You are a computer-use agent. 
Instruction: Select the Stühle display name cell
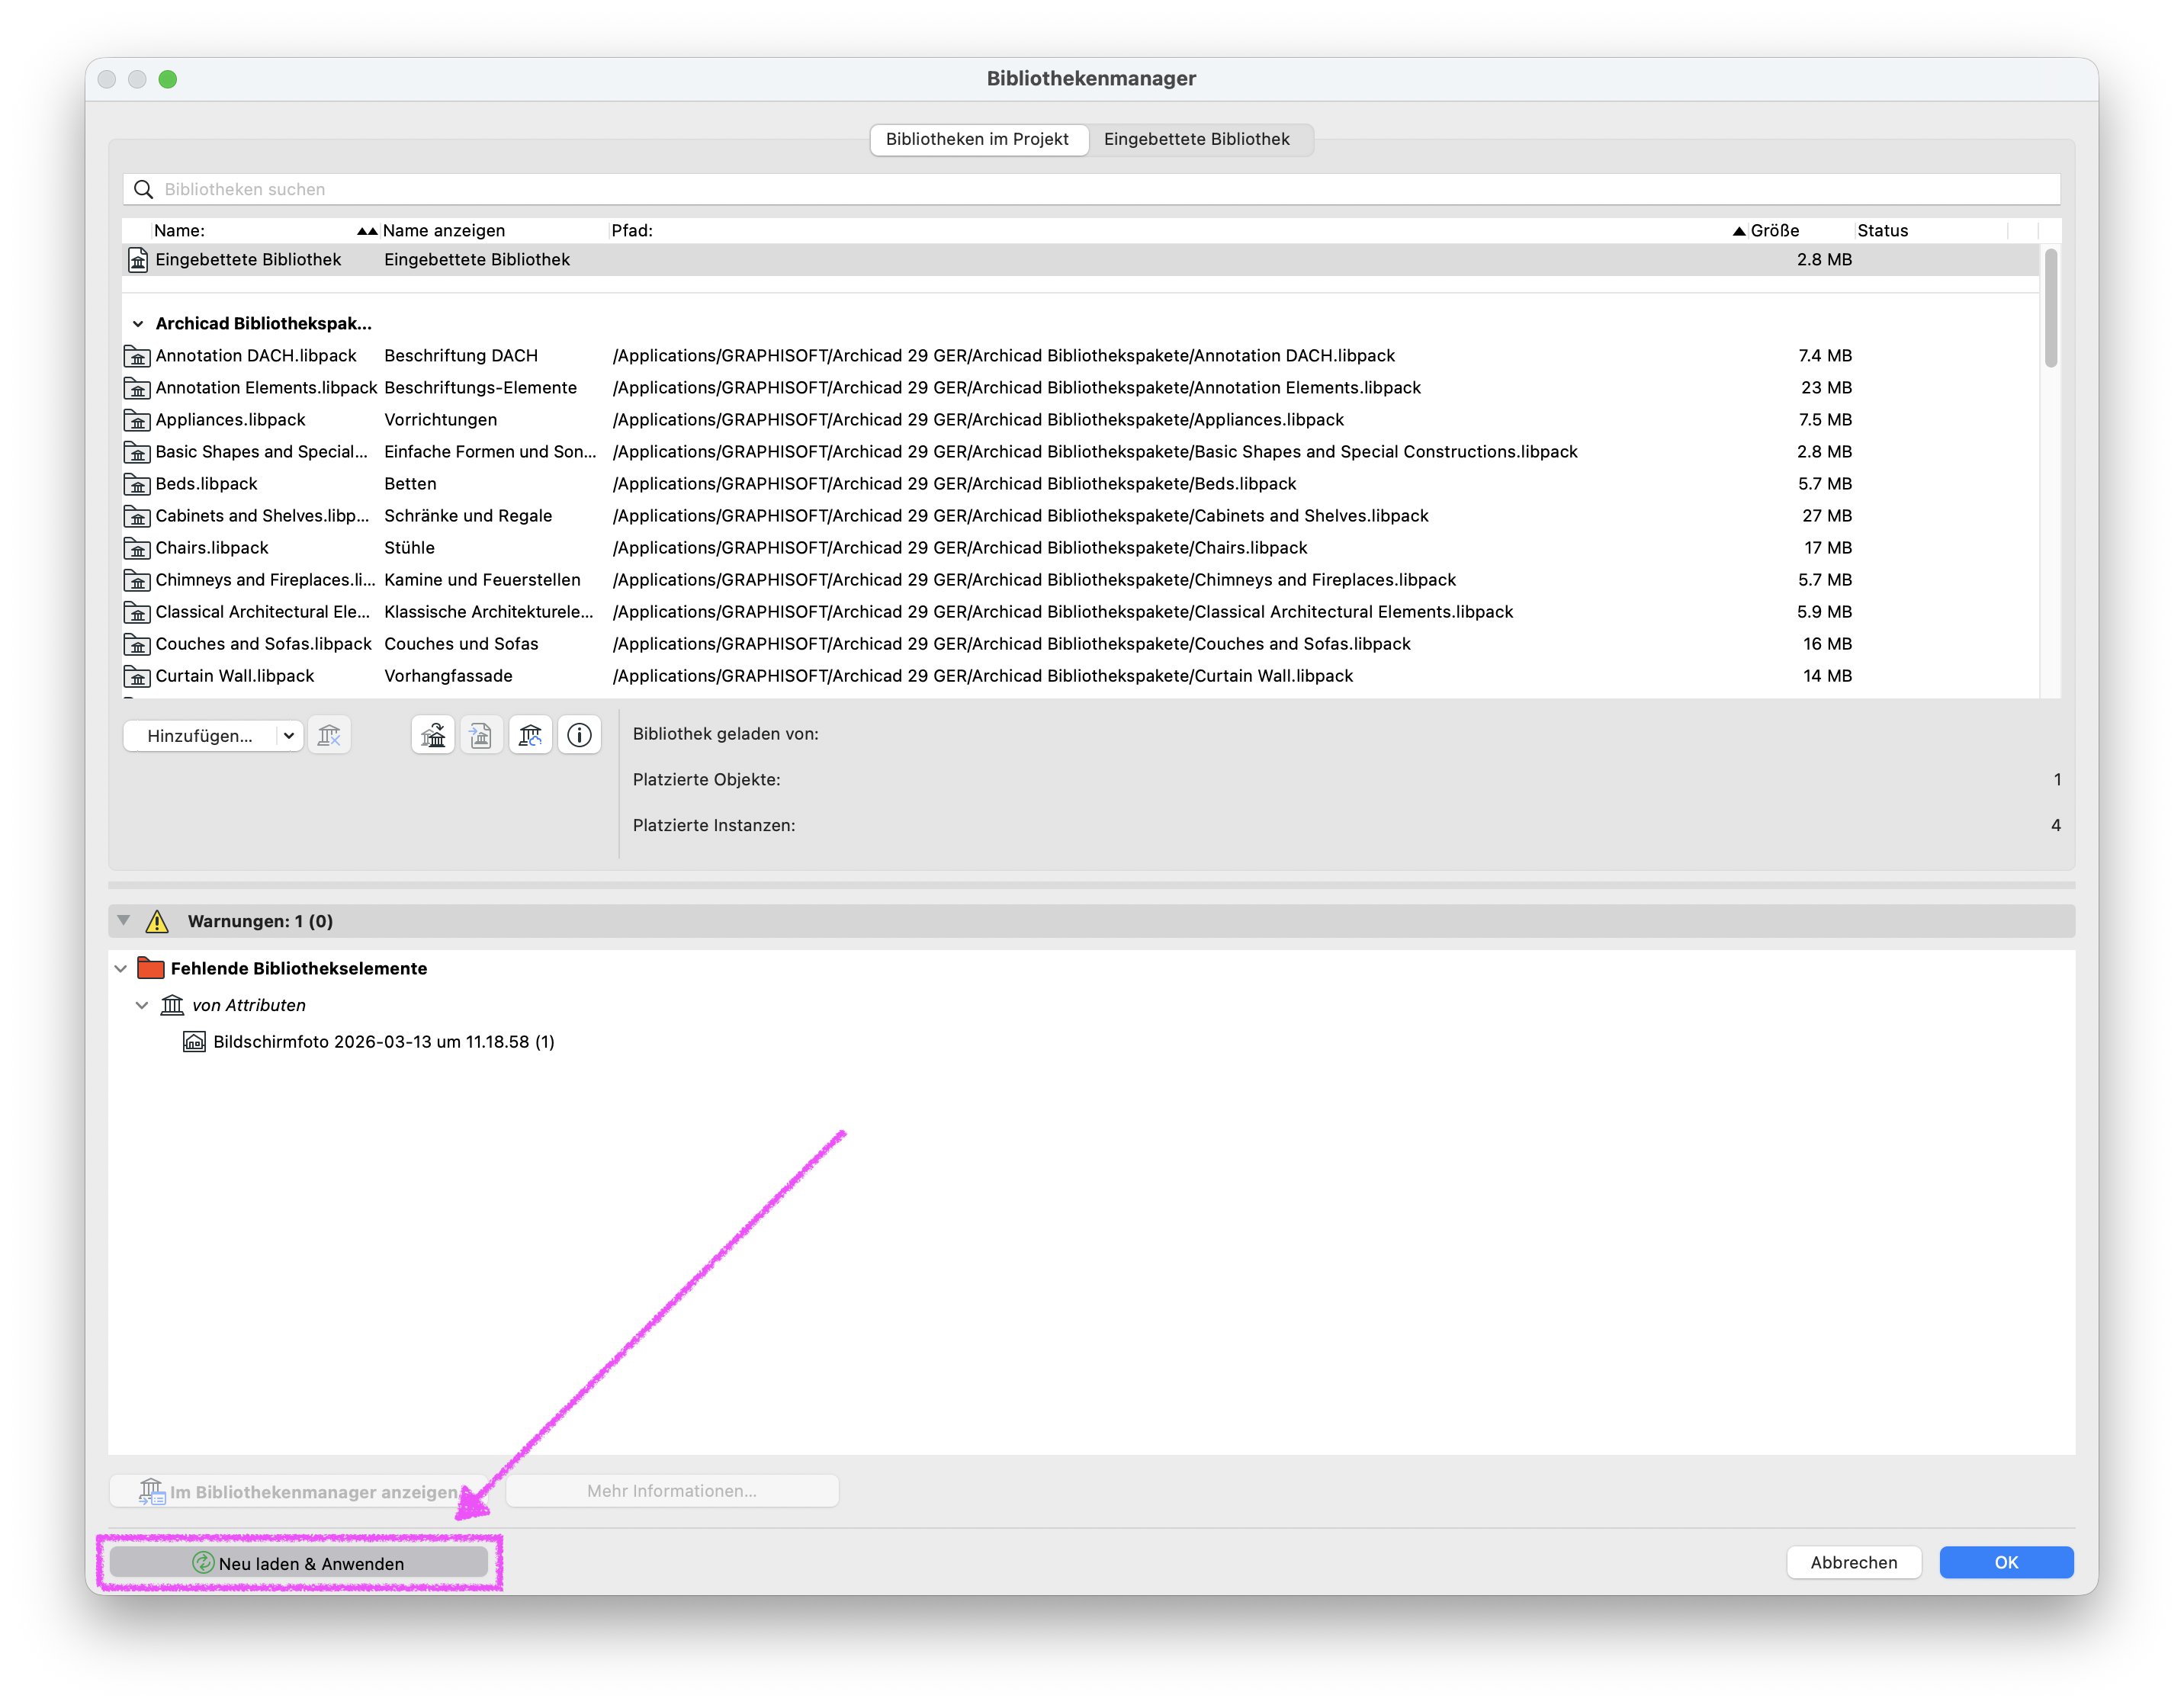tap(410, 548)
